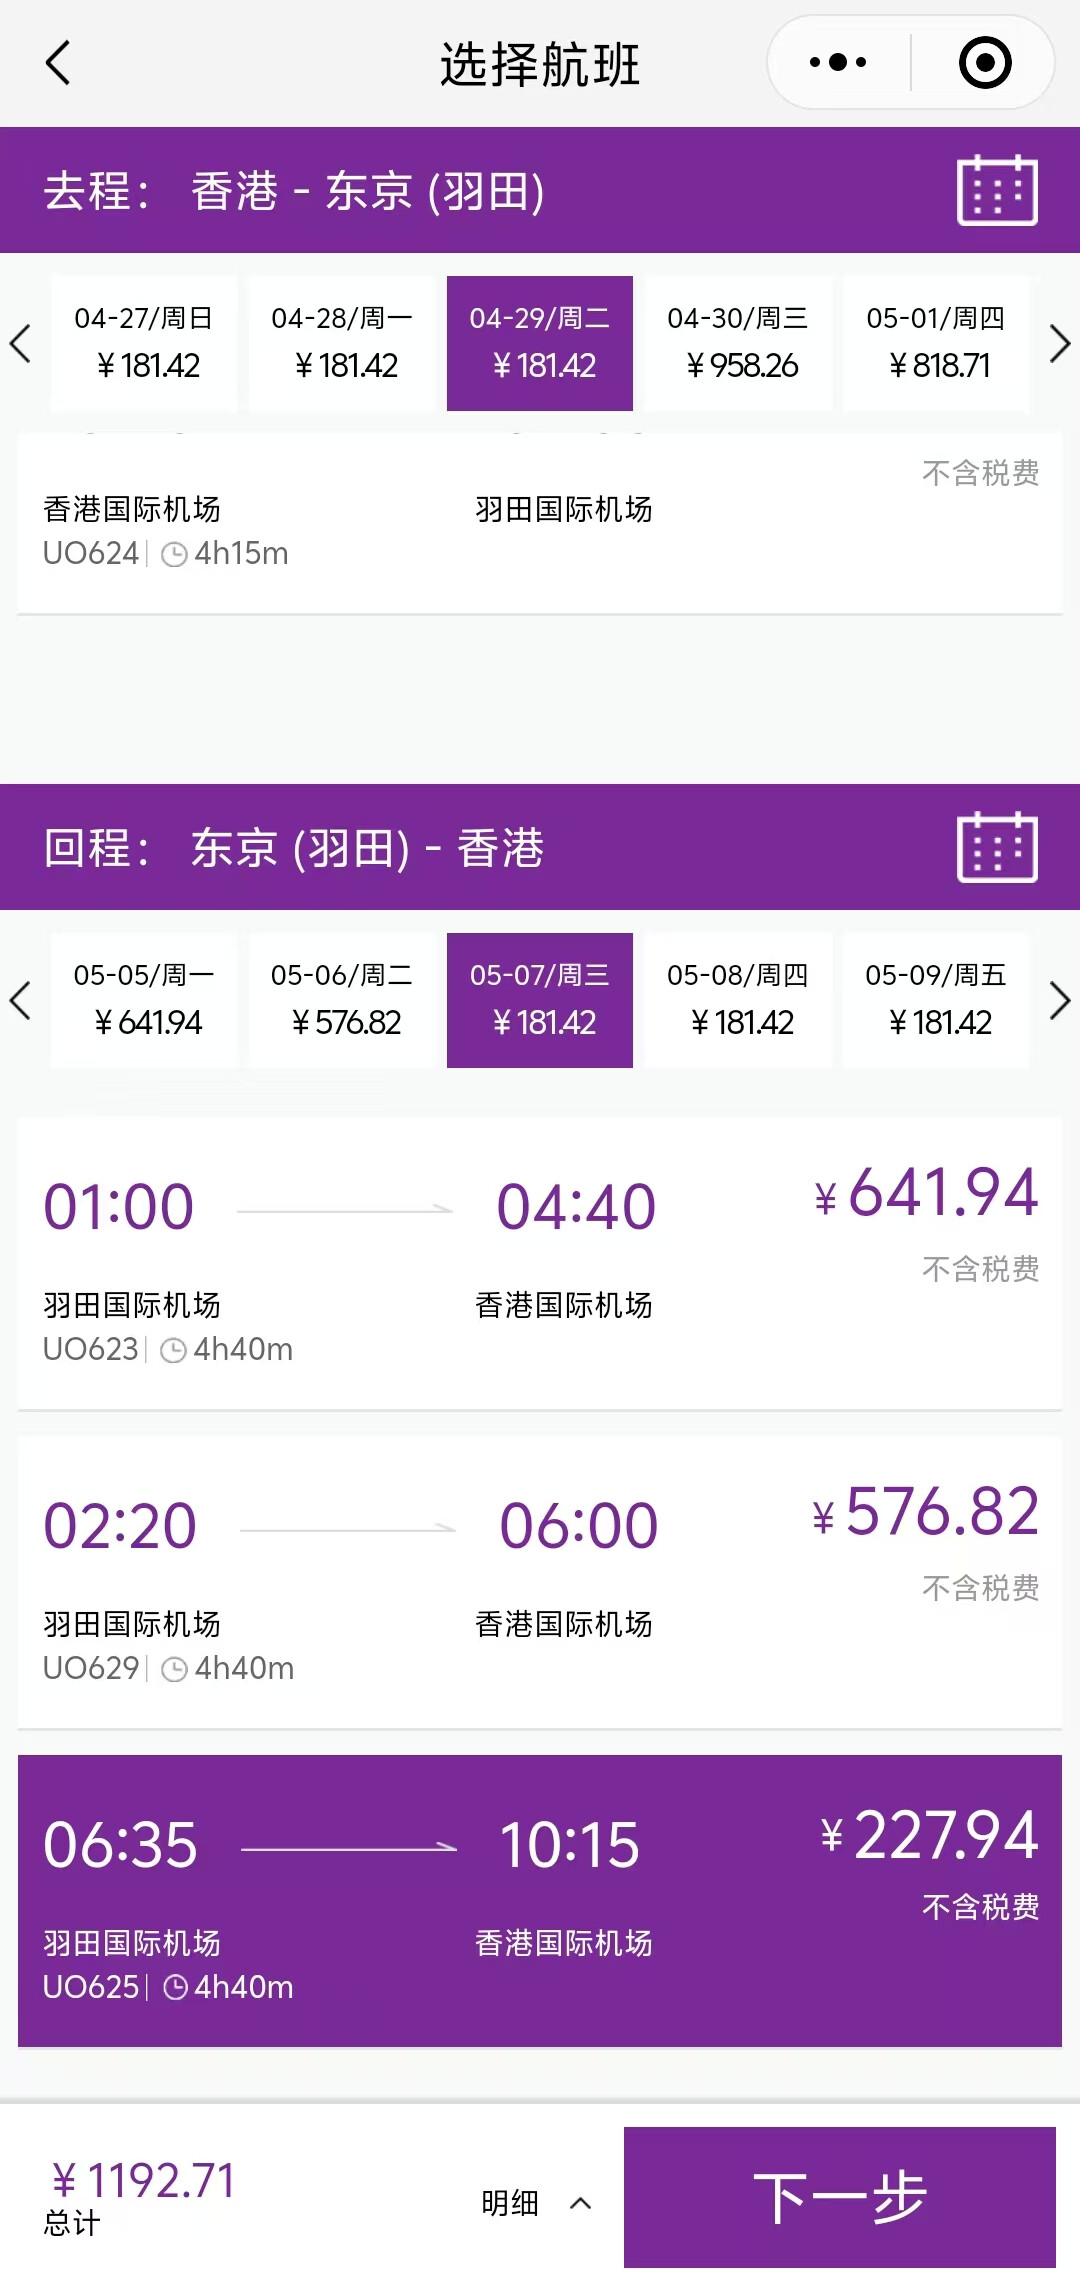Open calendar for outbound Hong Kong–Tokyo flight
This screenshot has width=1080, height=2273.
[x=997, y=190]
